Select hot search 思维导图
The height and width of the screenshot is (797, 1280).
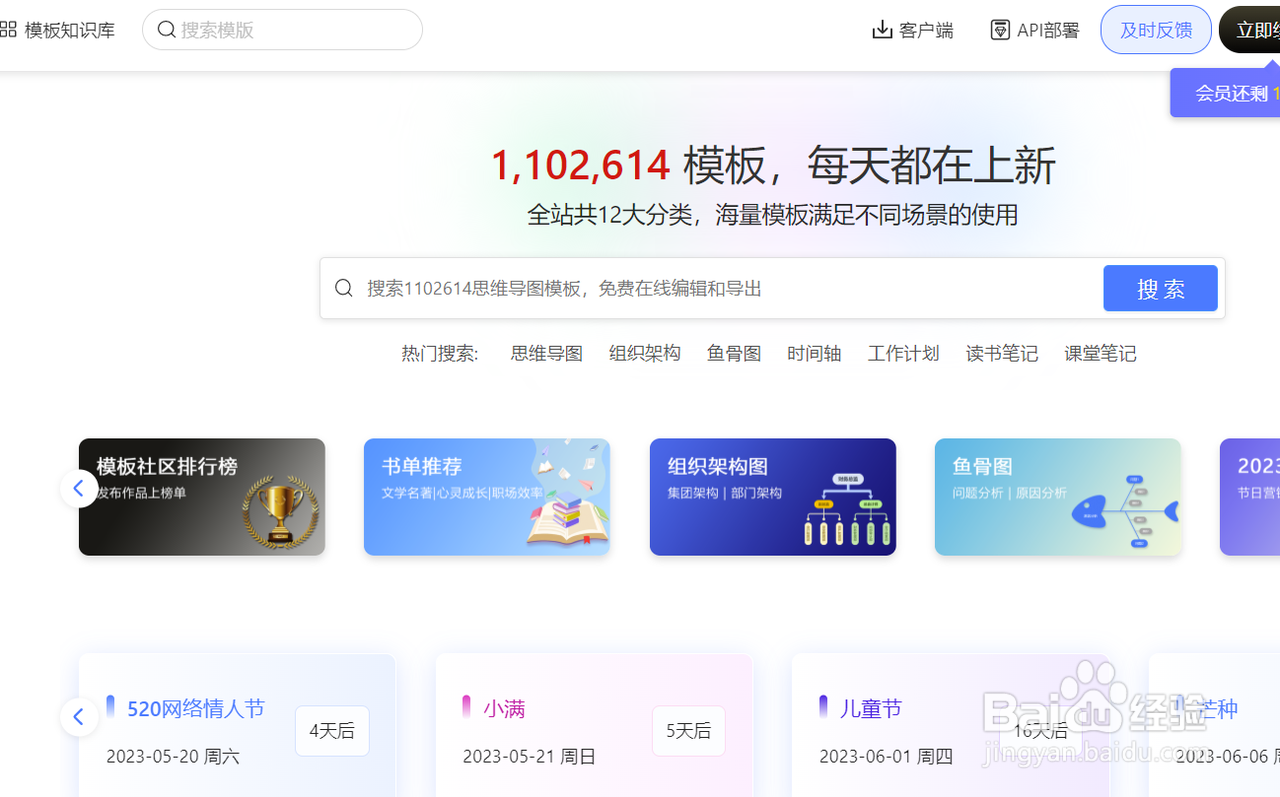point(547,353)
